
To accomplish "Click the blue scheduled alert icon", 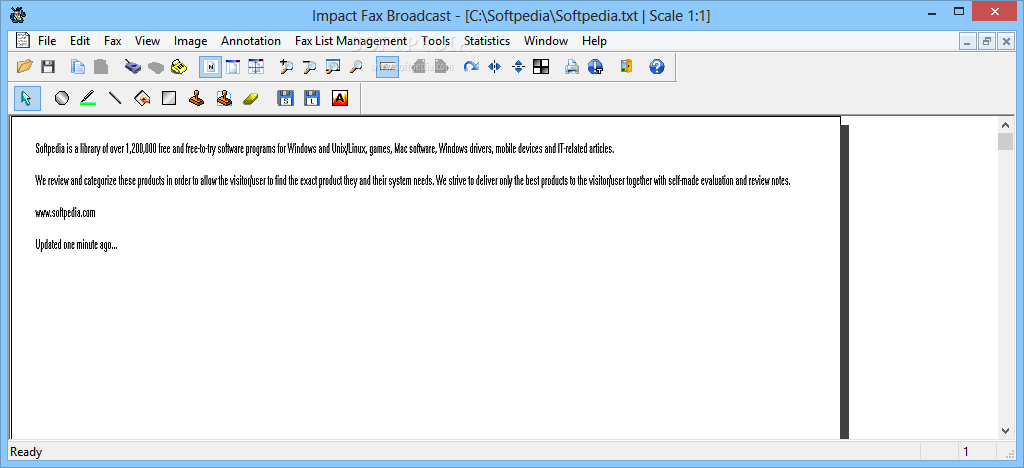I will [x=595, y=67].
